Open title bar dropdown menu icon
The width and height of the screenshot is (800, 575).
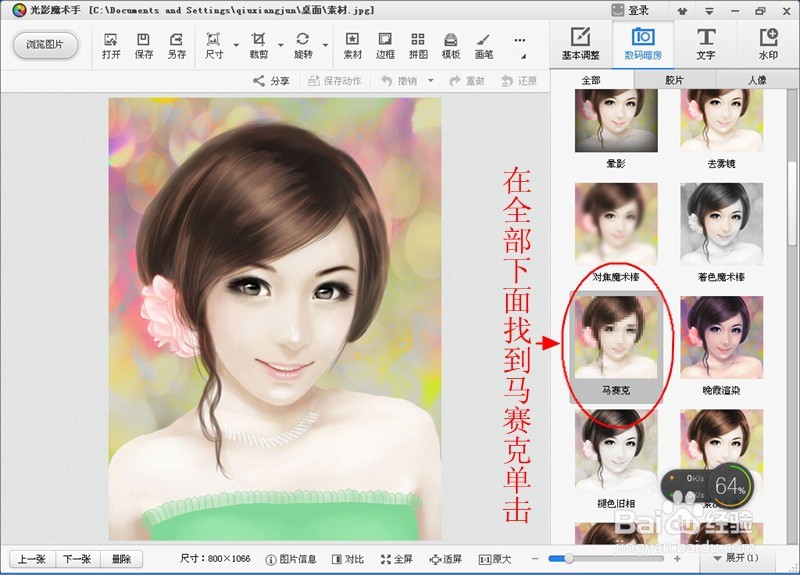pyautogui.click(x=709, y=11)
